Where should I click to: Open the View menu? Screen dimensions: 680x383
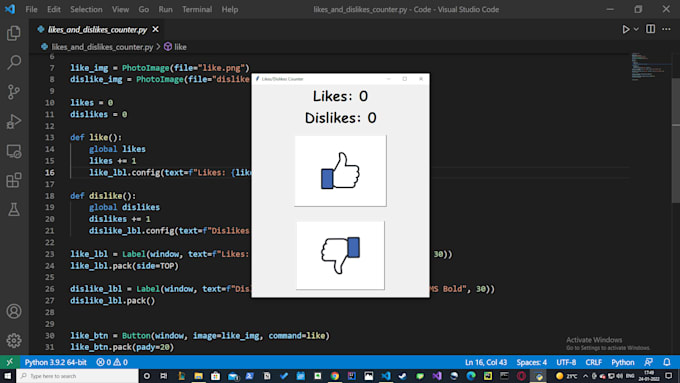[120, 9]
